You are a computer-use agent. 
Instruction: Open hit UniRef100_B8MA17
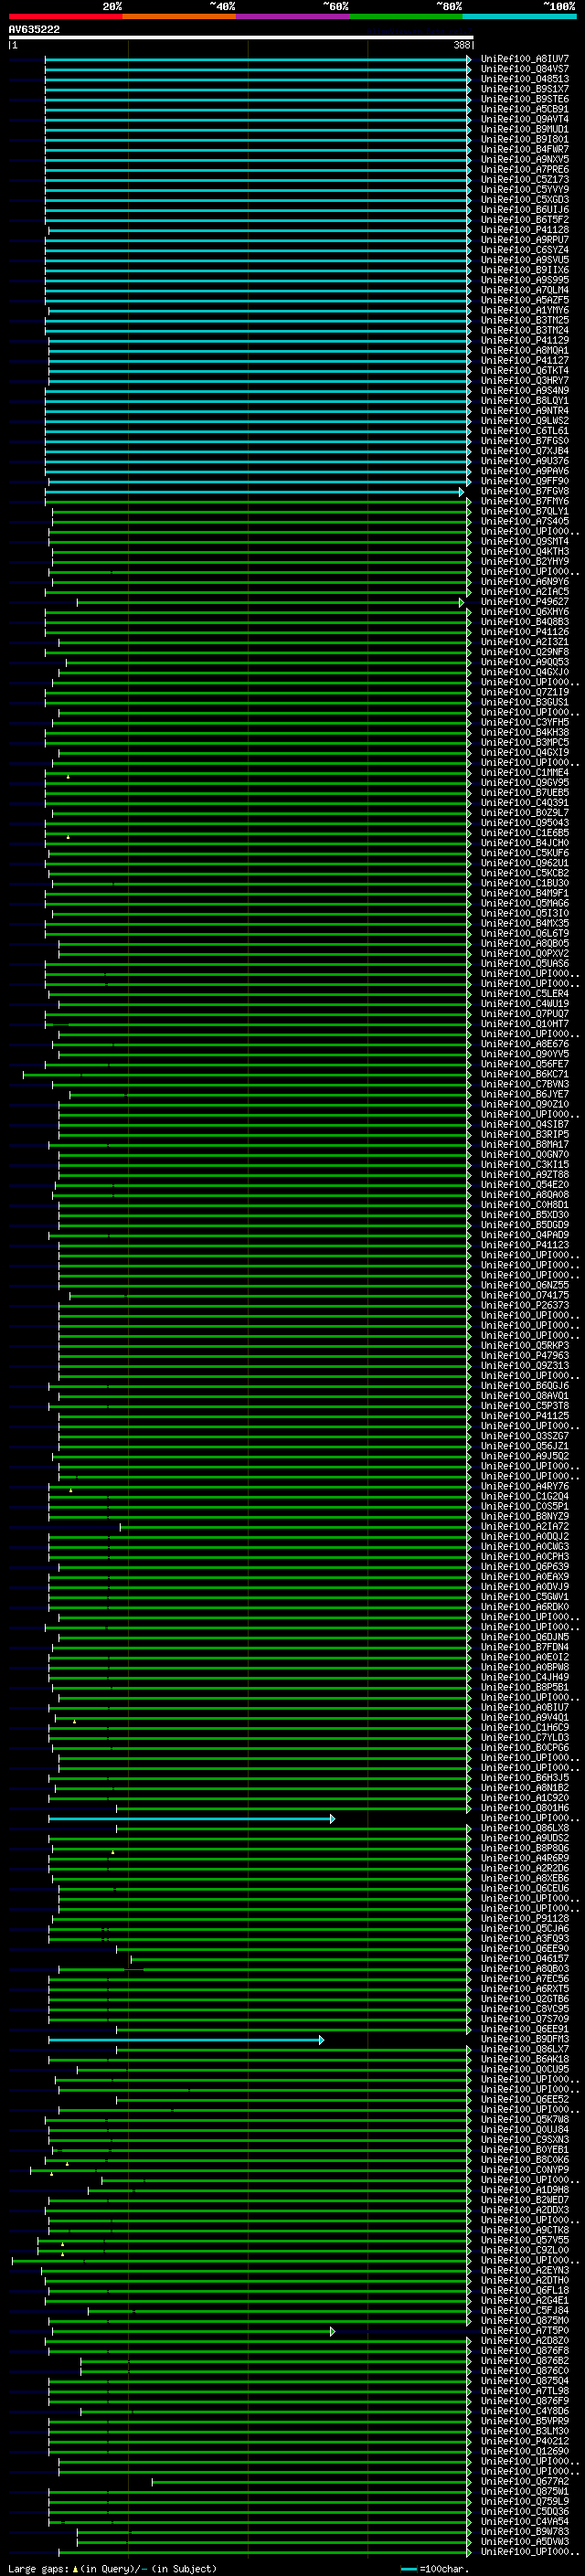click(x=524, y=1144)
